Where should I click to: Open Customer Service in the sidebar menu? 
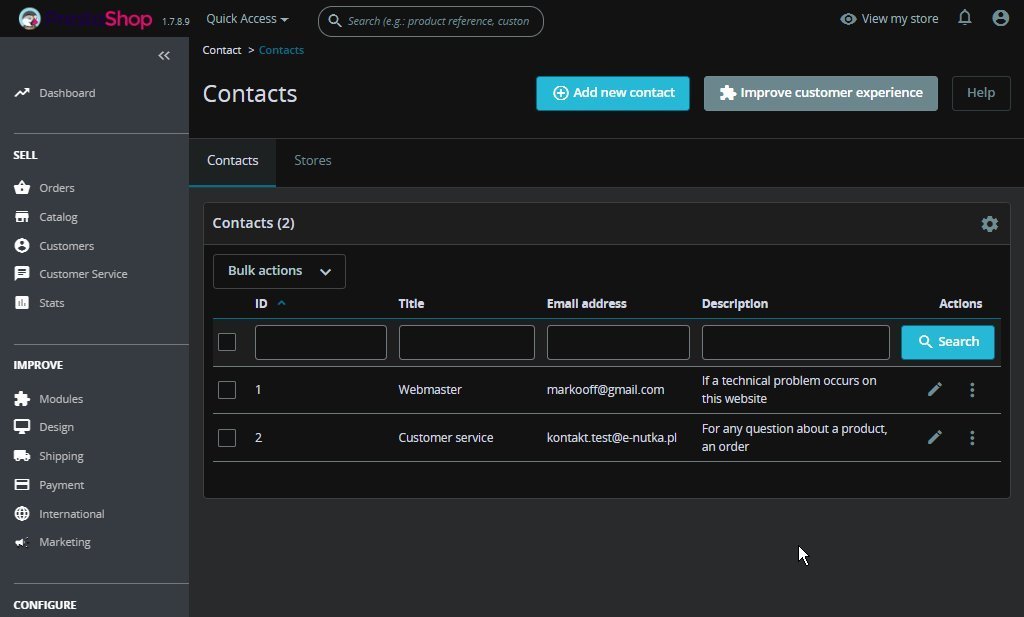click(x=83, y=274)
